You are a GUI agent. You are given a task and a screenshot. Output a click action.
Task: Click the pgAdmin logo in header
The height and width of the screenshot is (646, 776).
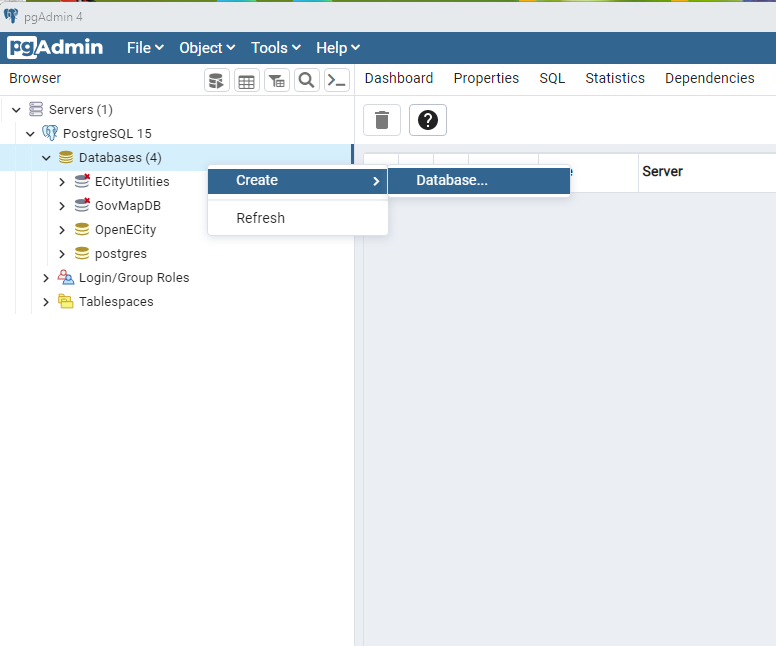(x=55, y=48)
